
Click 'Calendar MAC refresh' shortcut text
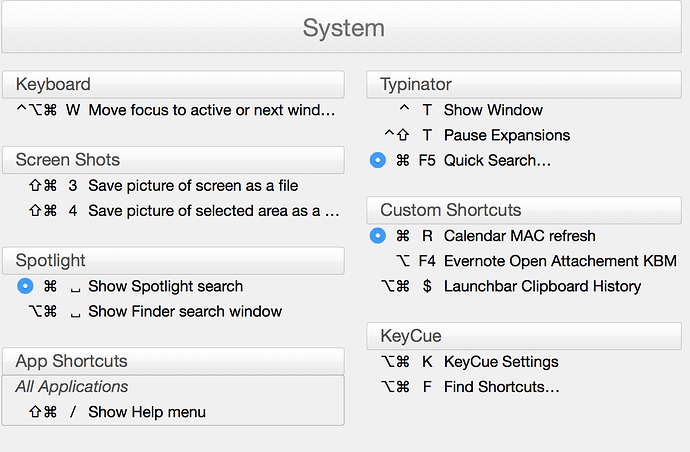pyautogui.click(x=520, y=236)
